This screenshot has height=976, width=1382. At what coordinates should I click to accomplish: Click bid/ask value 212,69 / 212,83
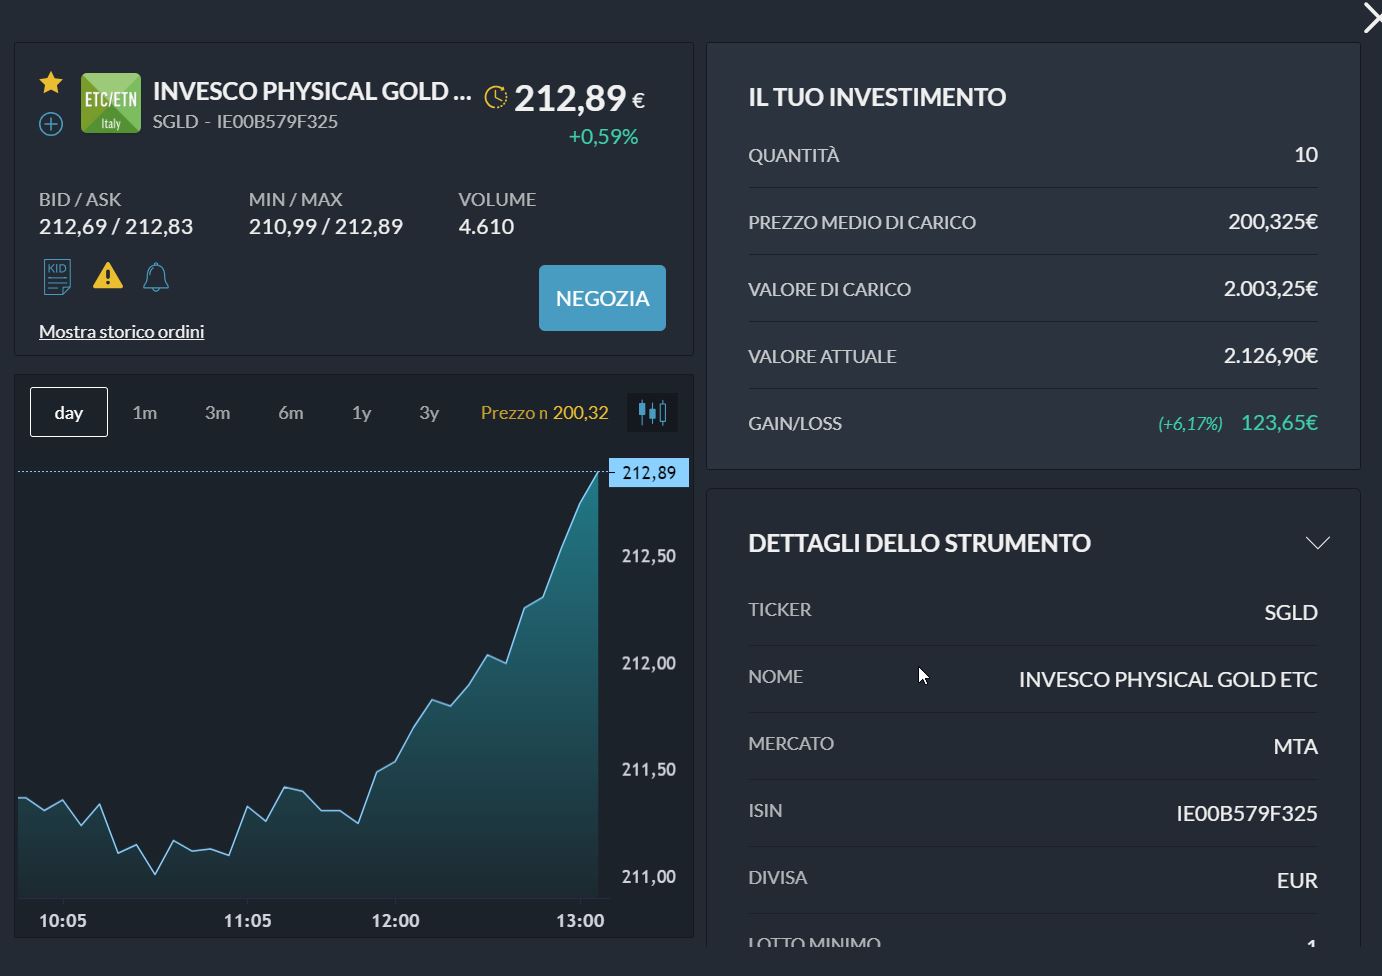pyautogui.click(x=116, y=226)
